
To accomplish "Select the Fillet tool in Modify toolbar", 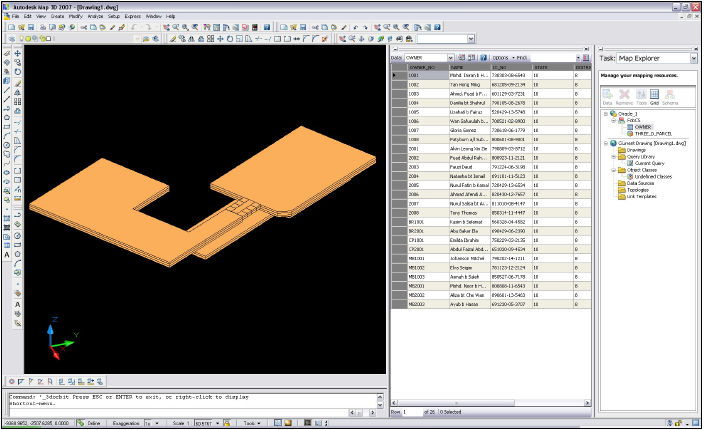I will [316, 39].
